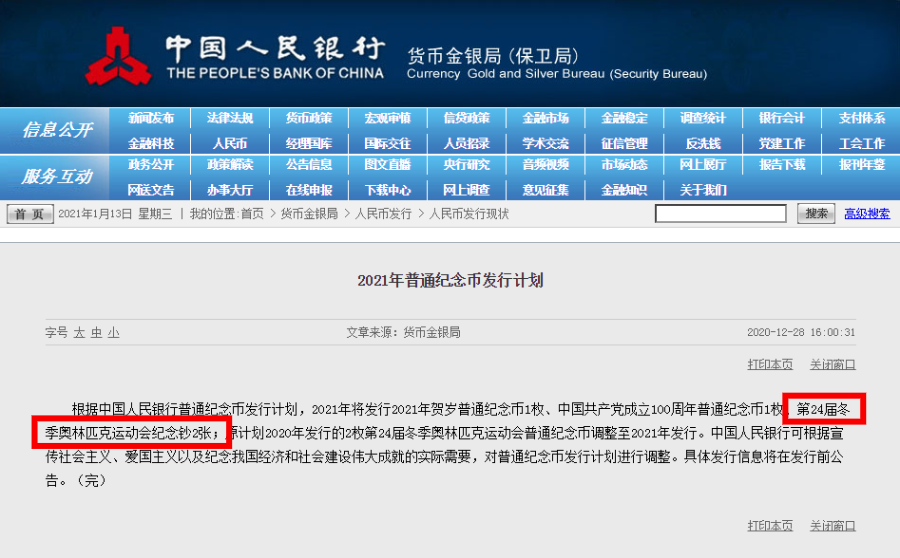Set font size to 大
The height and width of the screenshot is (558, 900).
point(79,333)
